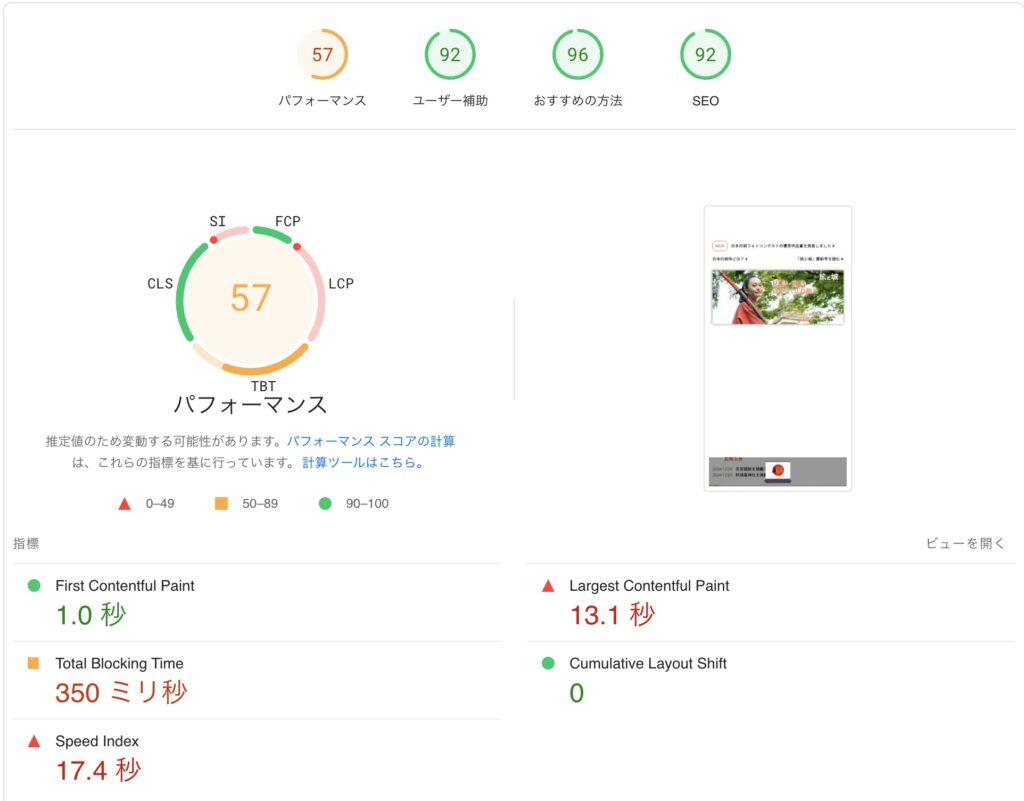Click the red triangle beside Speed Index
Viewport: 1024px width, 801px height.
coord(34,741)
